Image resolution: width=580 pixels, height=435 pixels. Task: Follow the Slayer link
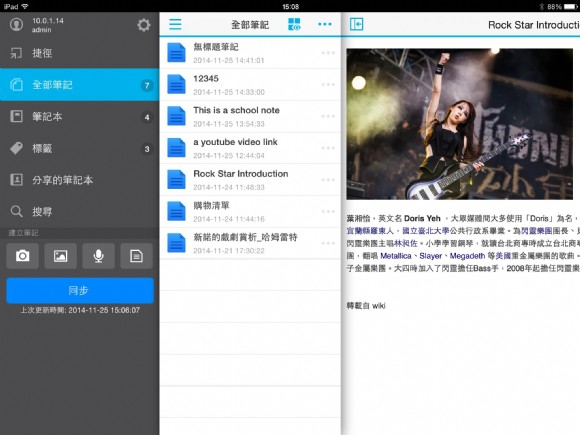[x=431, y=256]
